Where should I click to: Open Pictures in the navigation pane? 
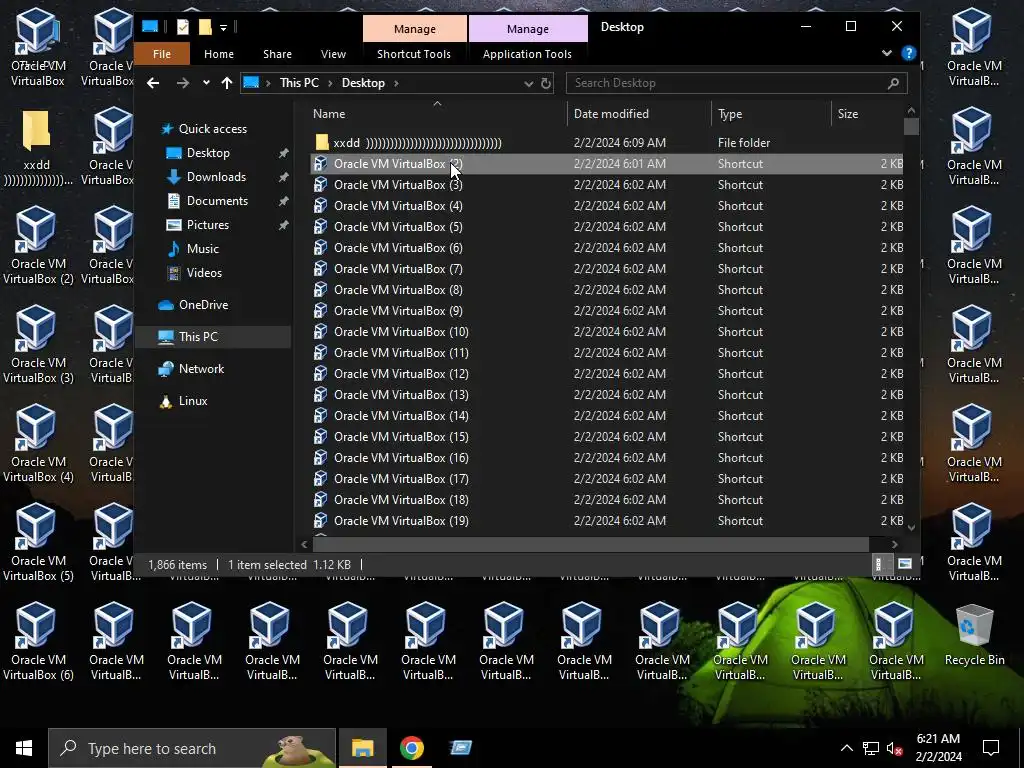[208, 225]
